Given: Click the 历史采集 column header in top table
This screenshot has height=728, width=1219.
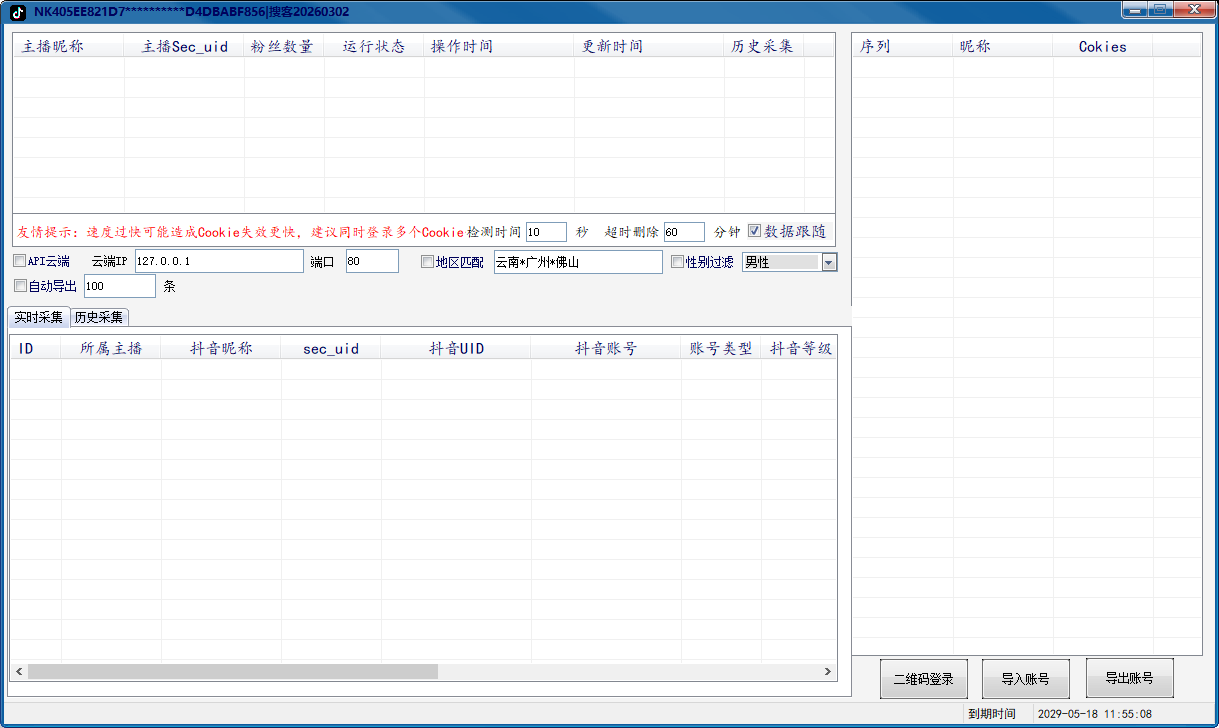Looking at the screenshot, I should [x=764, y=46].
